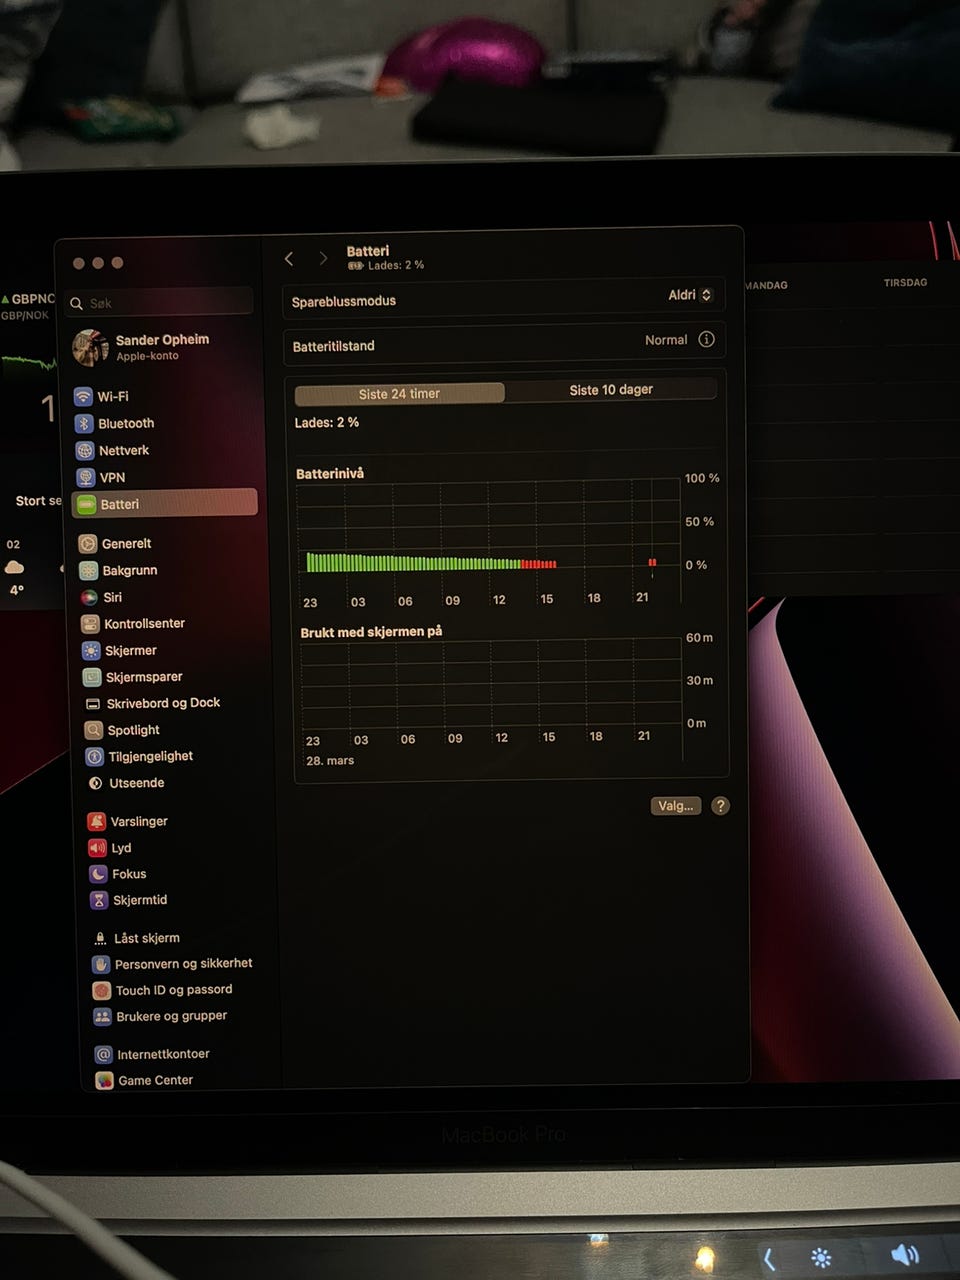
Task: Go back with the left chevron
Action: tap(289, 259)
